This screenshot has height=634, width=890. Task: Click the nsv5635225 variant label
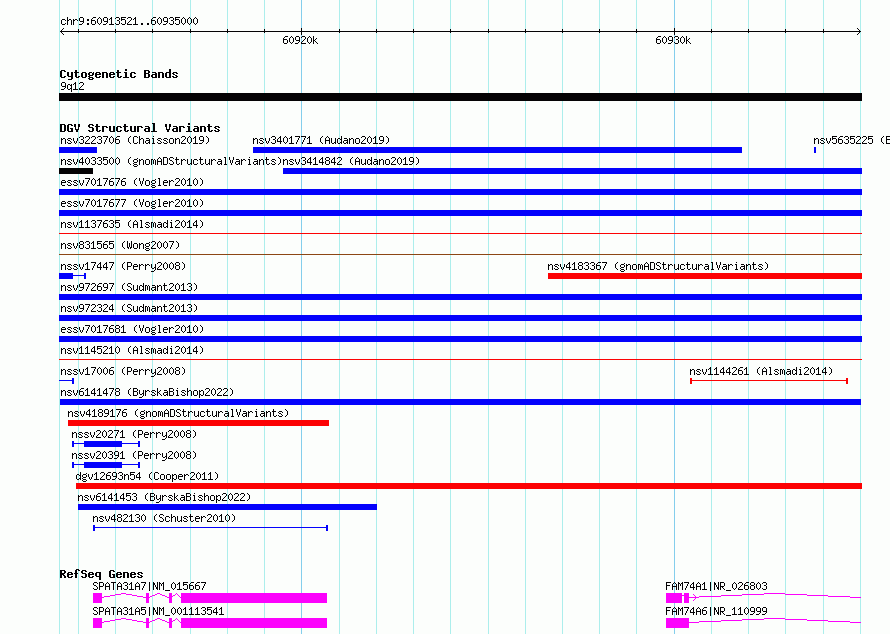(x=851, y=140)
